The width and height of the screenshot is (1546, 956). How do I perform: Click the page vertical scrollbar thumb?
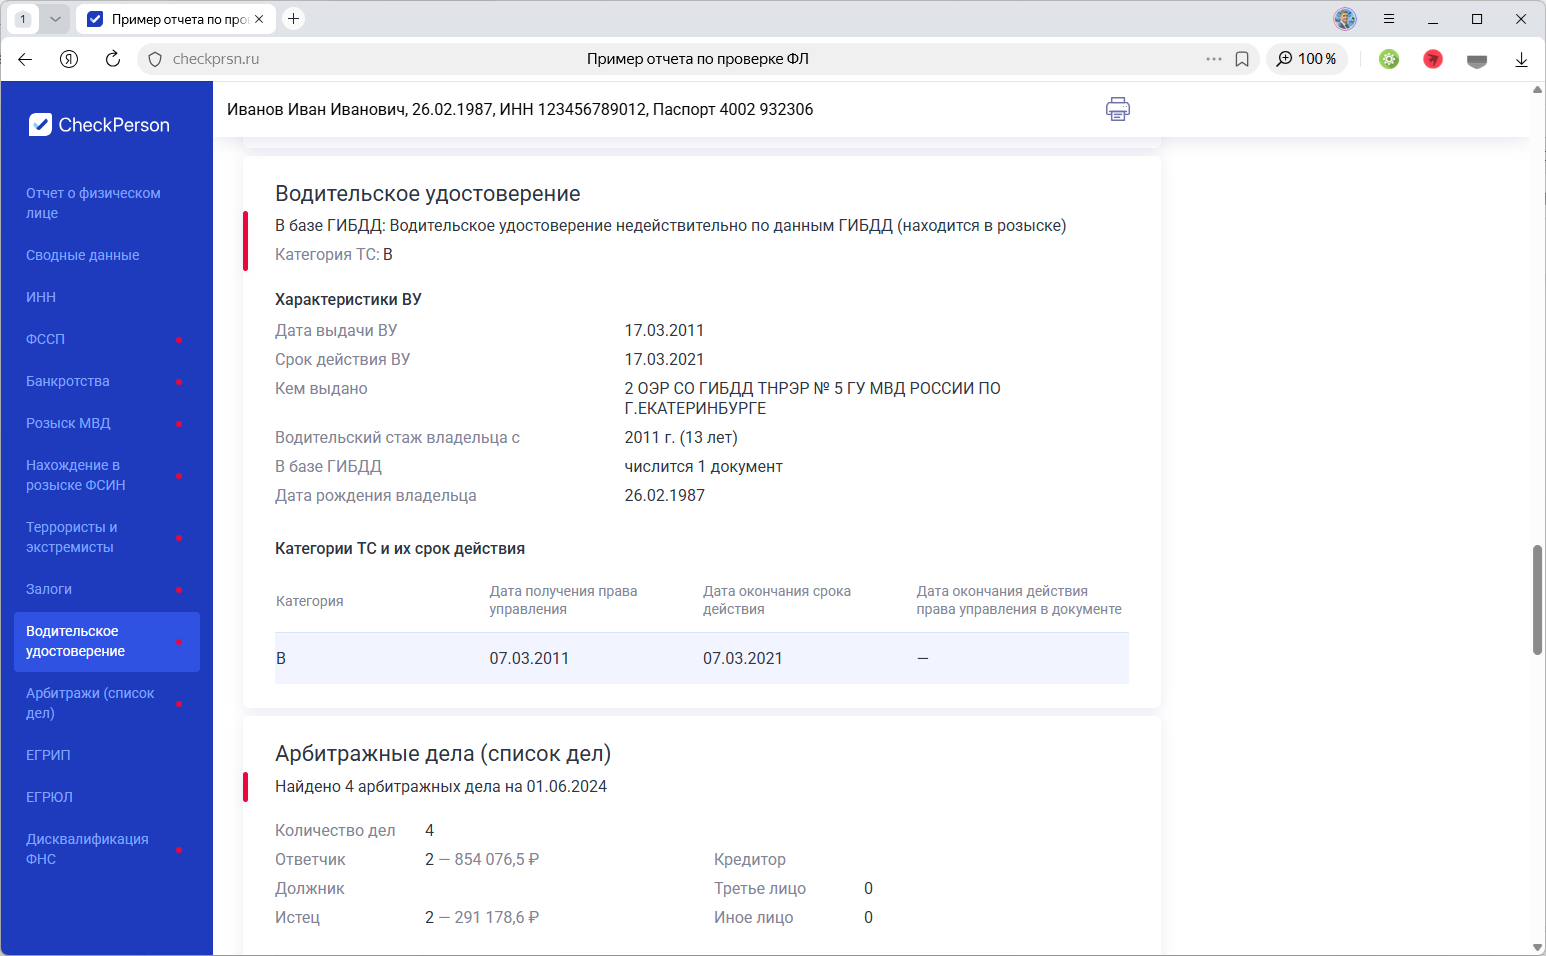coord(1537,600)
